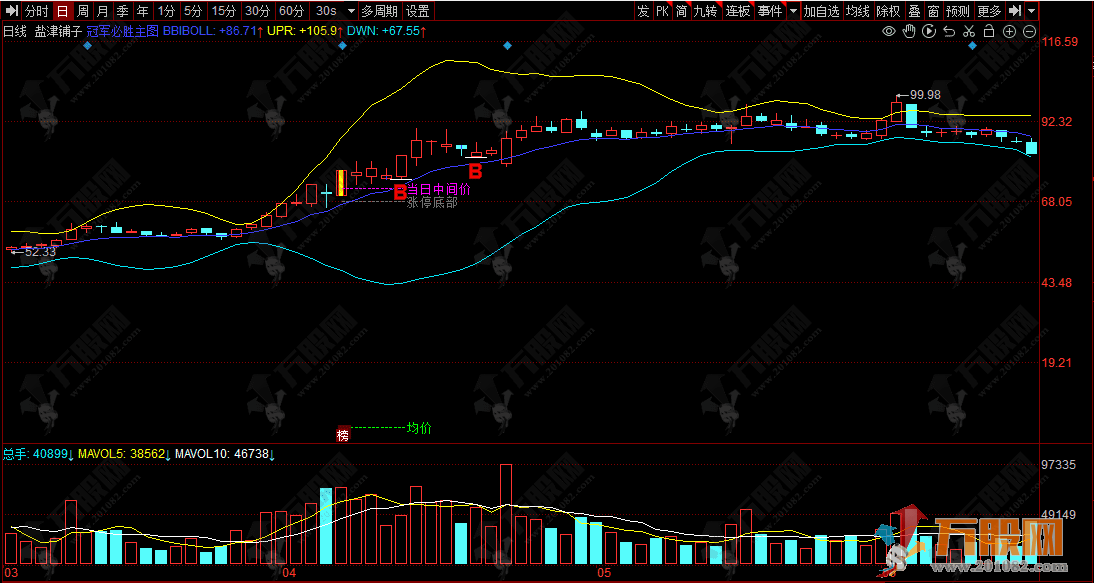Switch to the 分时 intraday tab
Viewport: 1094px width, 583px height.
[x=35, y=11]
